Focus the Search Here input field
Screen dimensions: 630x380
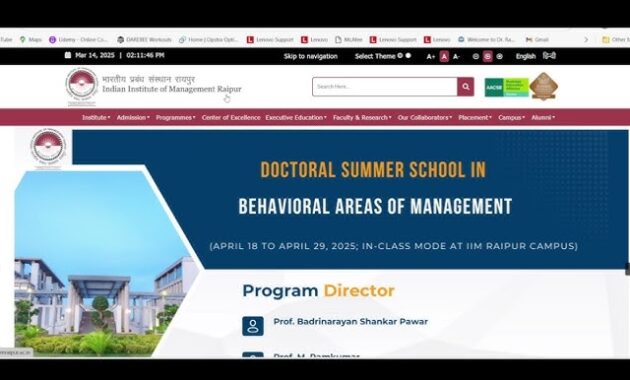point(385,87)
